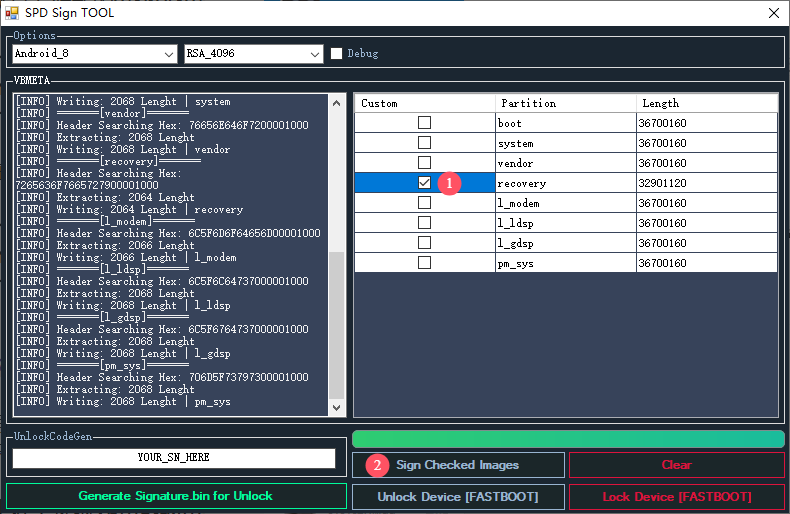
Task: Uncheck the recovery partition checkbox
Action: pyautogui.click(x=425, y=183)
